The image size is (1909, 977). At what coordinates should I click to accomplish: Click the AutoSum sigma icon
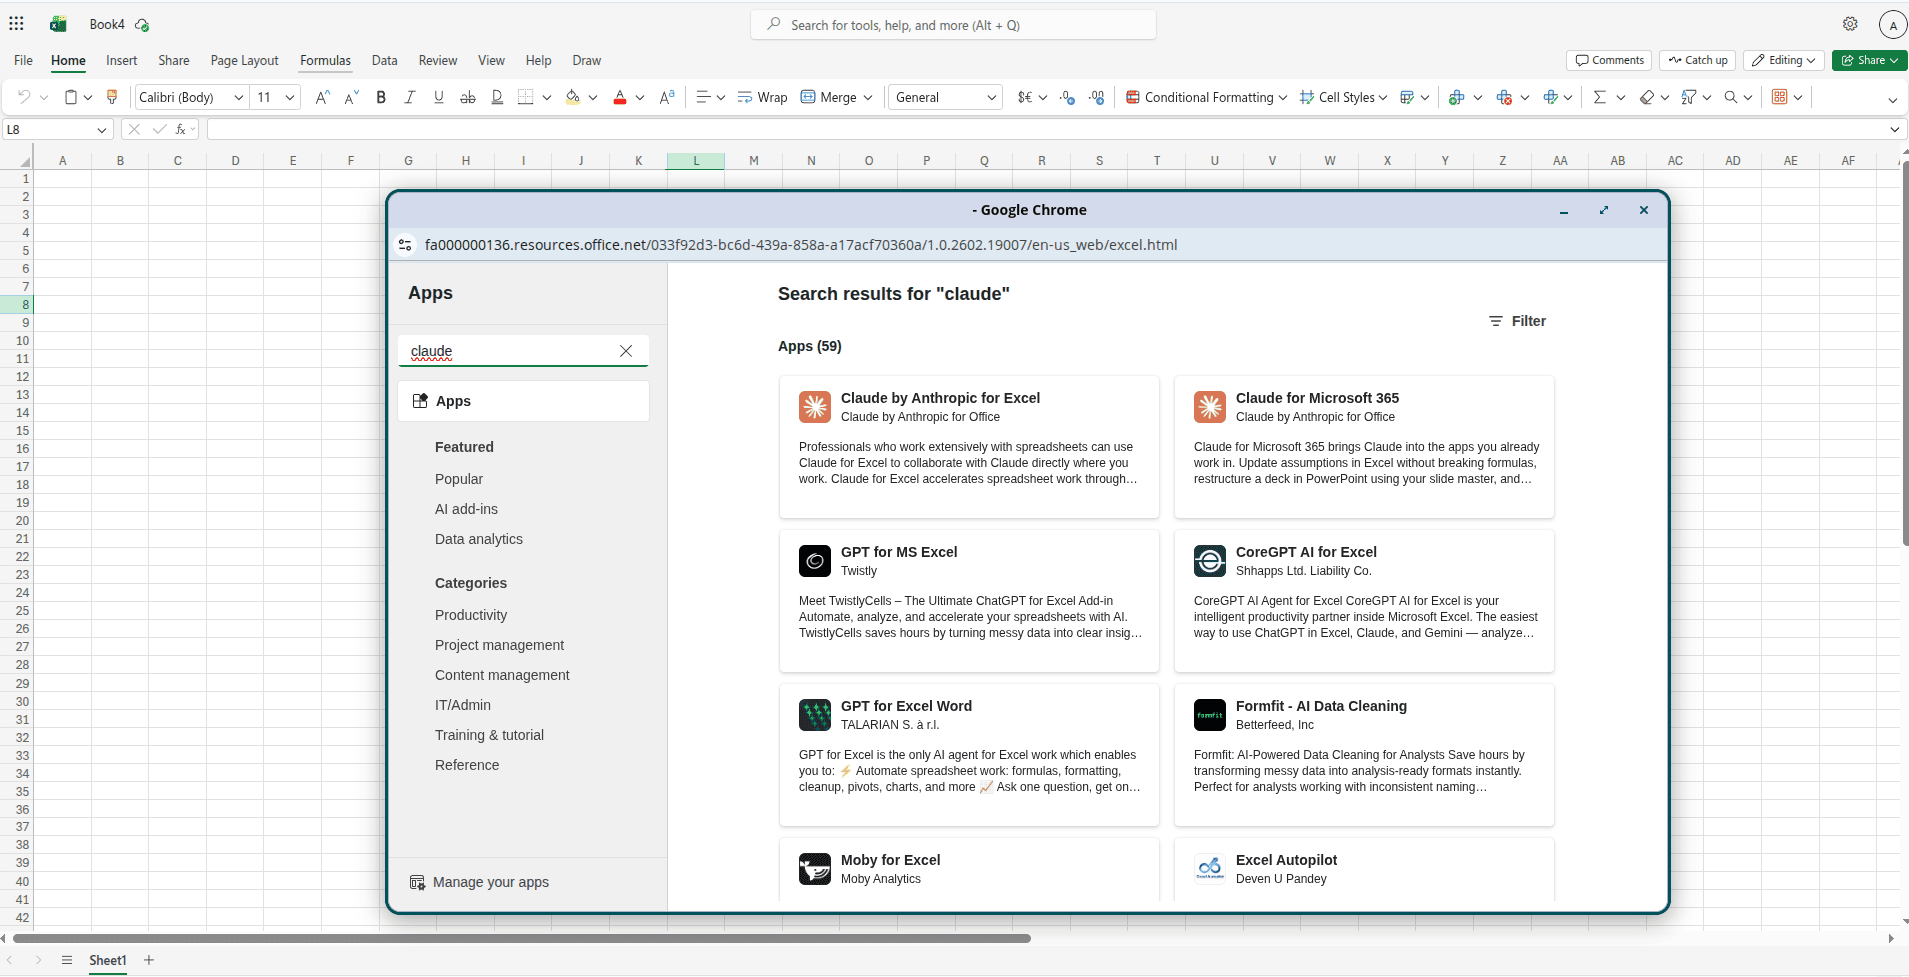click(1599, 97)
